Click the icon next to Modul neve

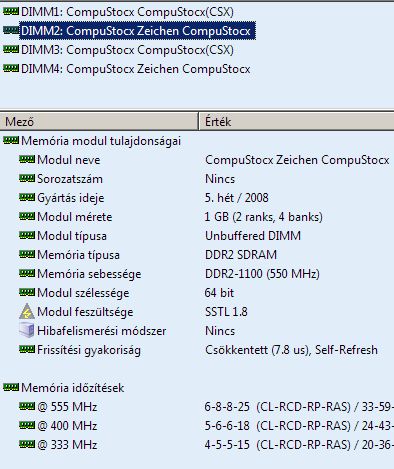pos(27,159)
